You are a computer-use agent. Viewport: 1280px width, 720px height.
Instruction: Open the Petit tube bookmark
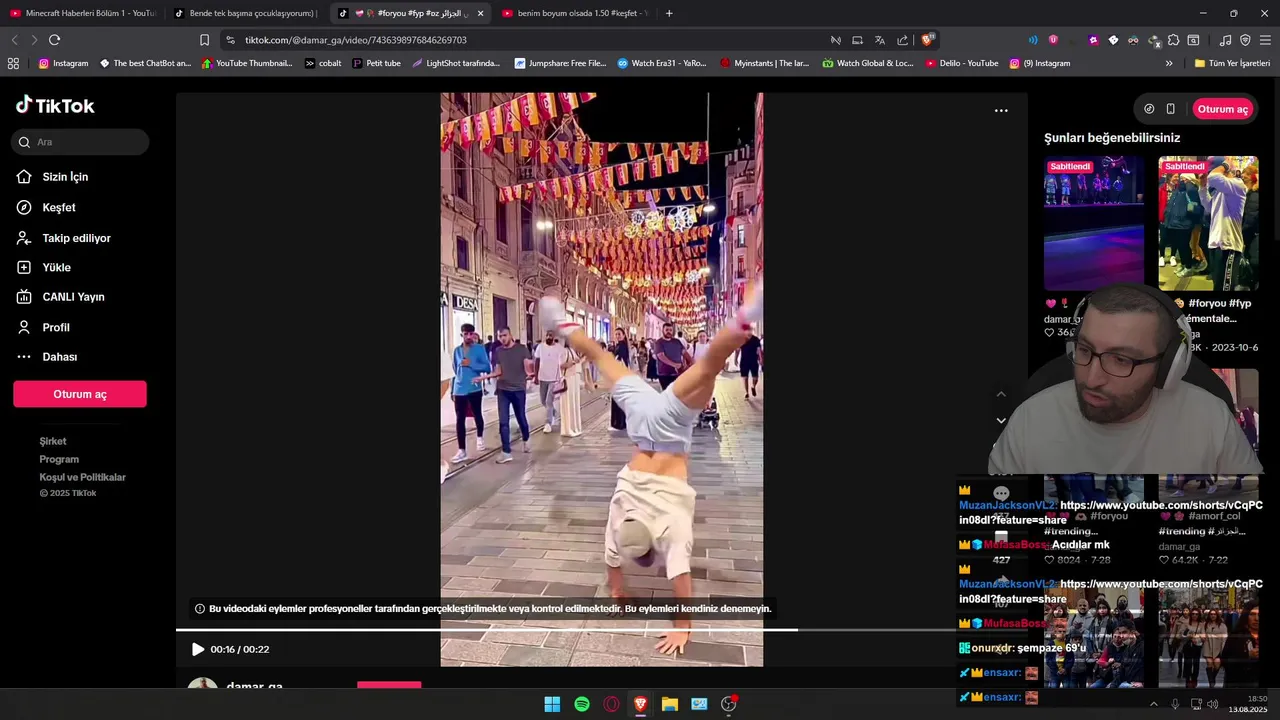tap(376, 63)
